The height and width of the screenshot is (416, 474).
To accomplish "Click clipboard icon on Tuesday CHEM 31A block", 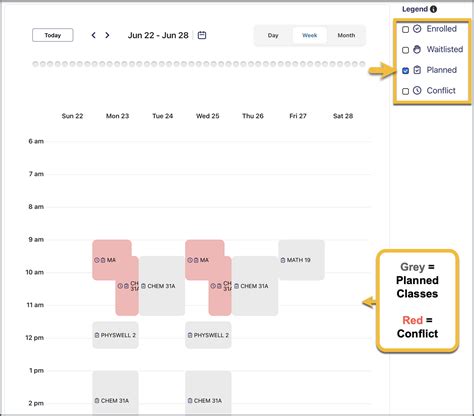I will [143, 286].
